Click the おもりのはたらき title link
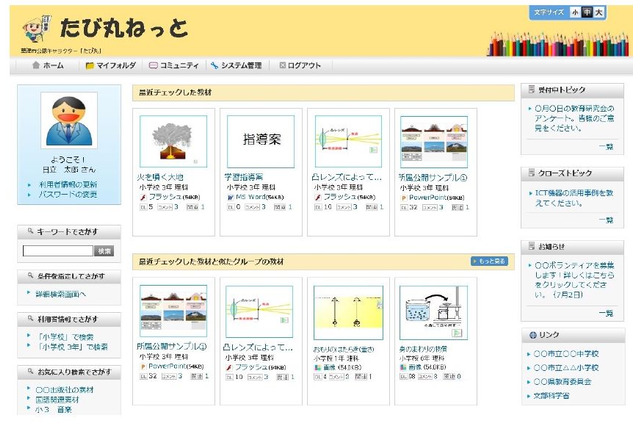 [x=344, y=350]
